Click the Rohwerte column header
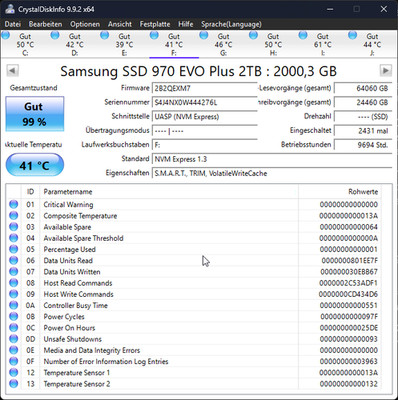Screen dimensions: 398x400 [340, 192]
